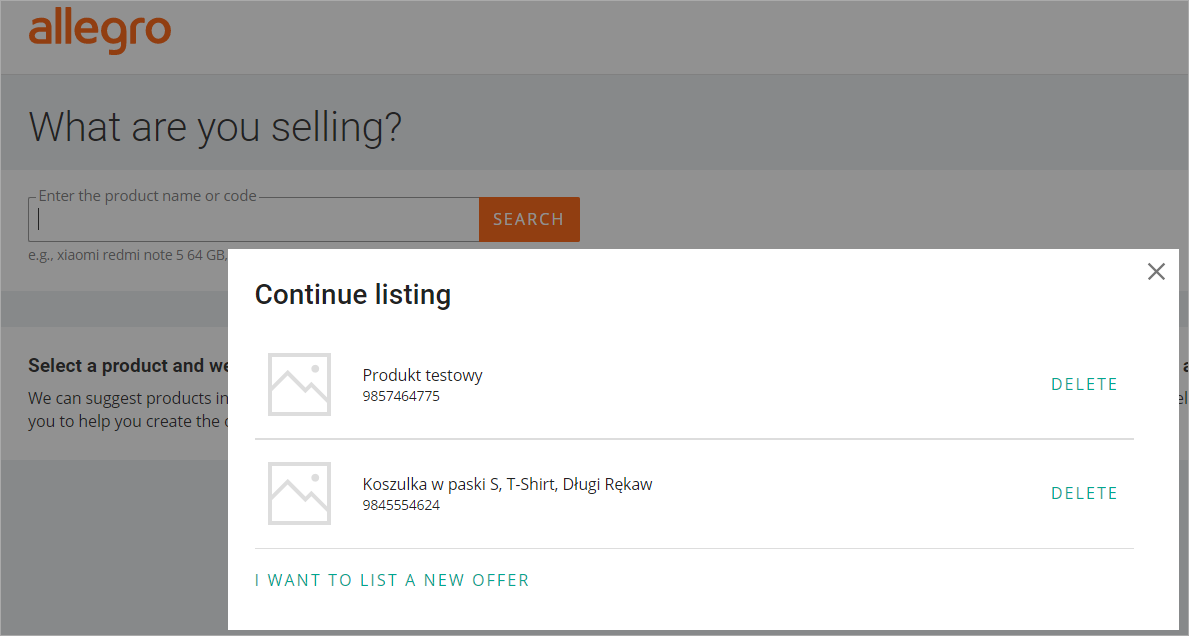
Task: Focus the product name or code field
Action: pyautogui.click(x=254, y=220)
